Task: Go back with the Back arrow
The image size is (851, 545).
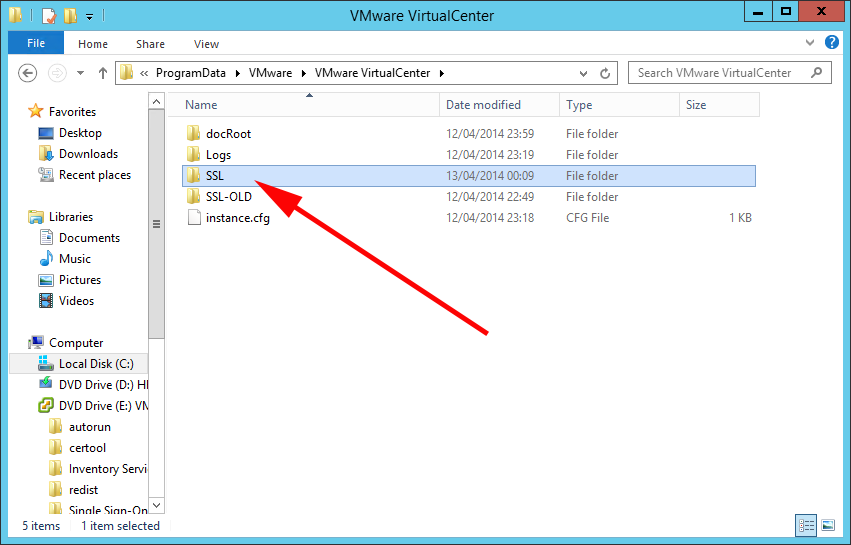Action: pyautogui.click(x=28, y=73)
